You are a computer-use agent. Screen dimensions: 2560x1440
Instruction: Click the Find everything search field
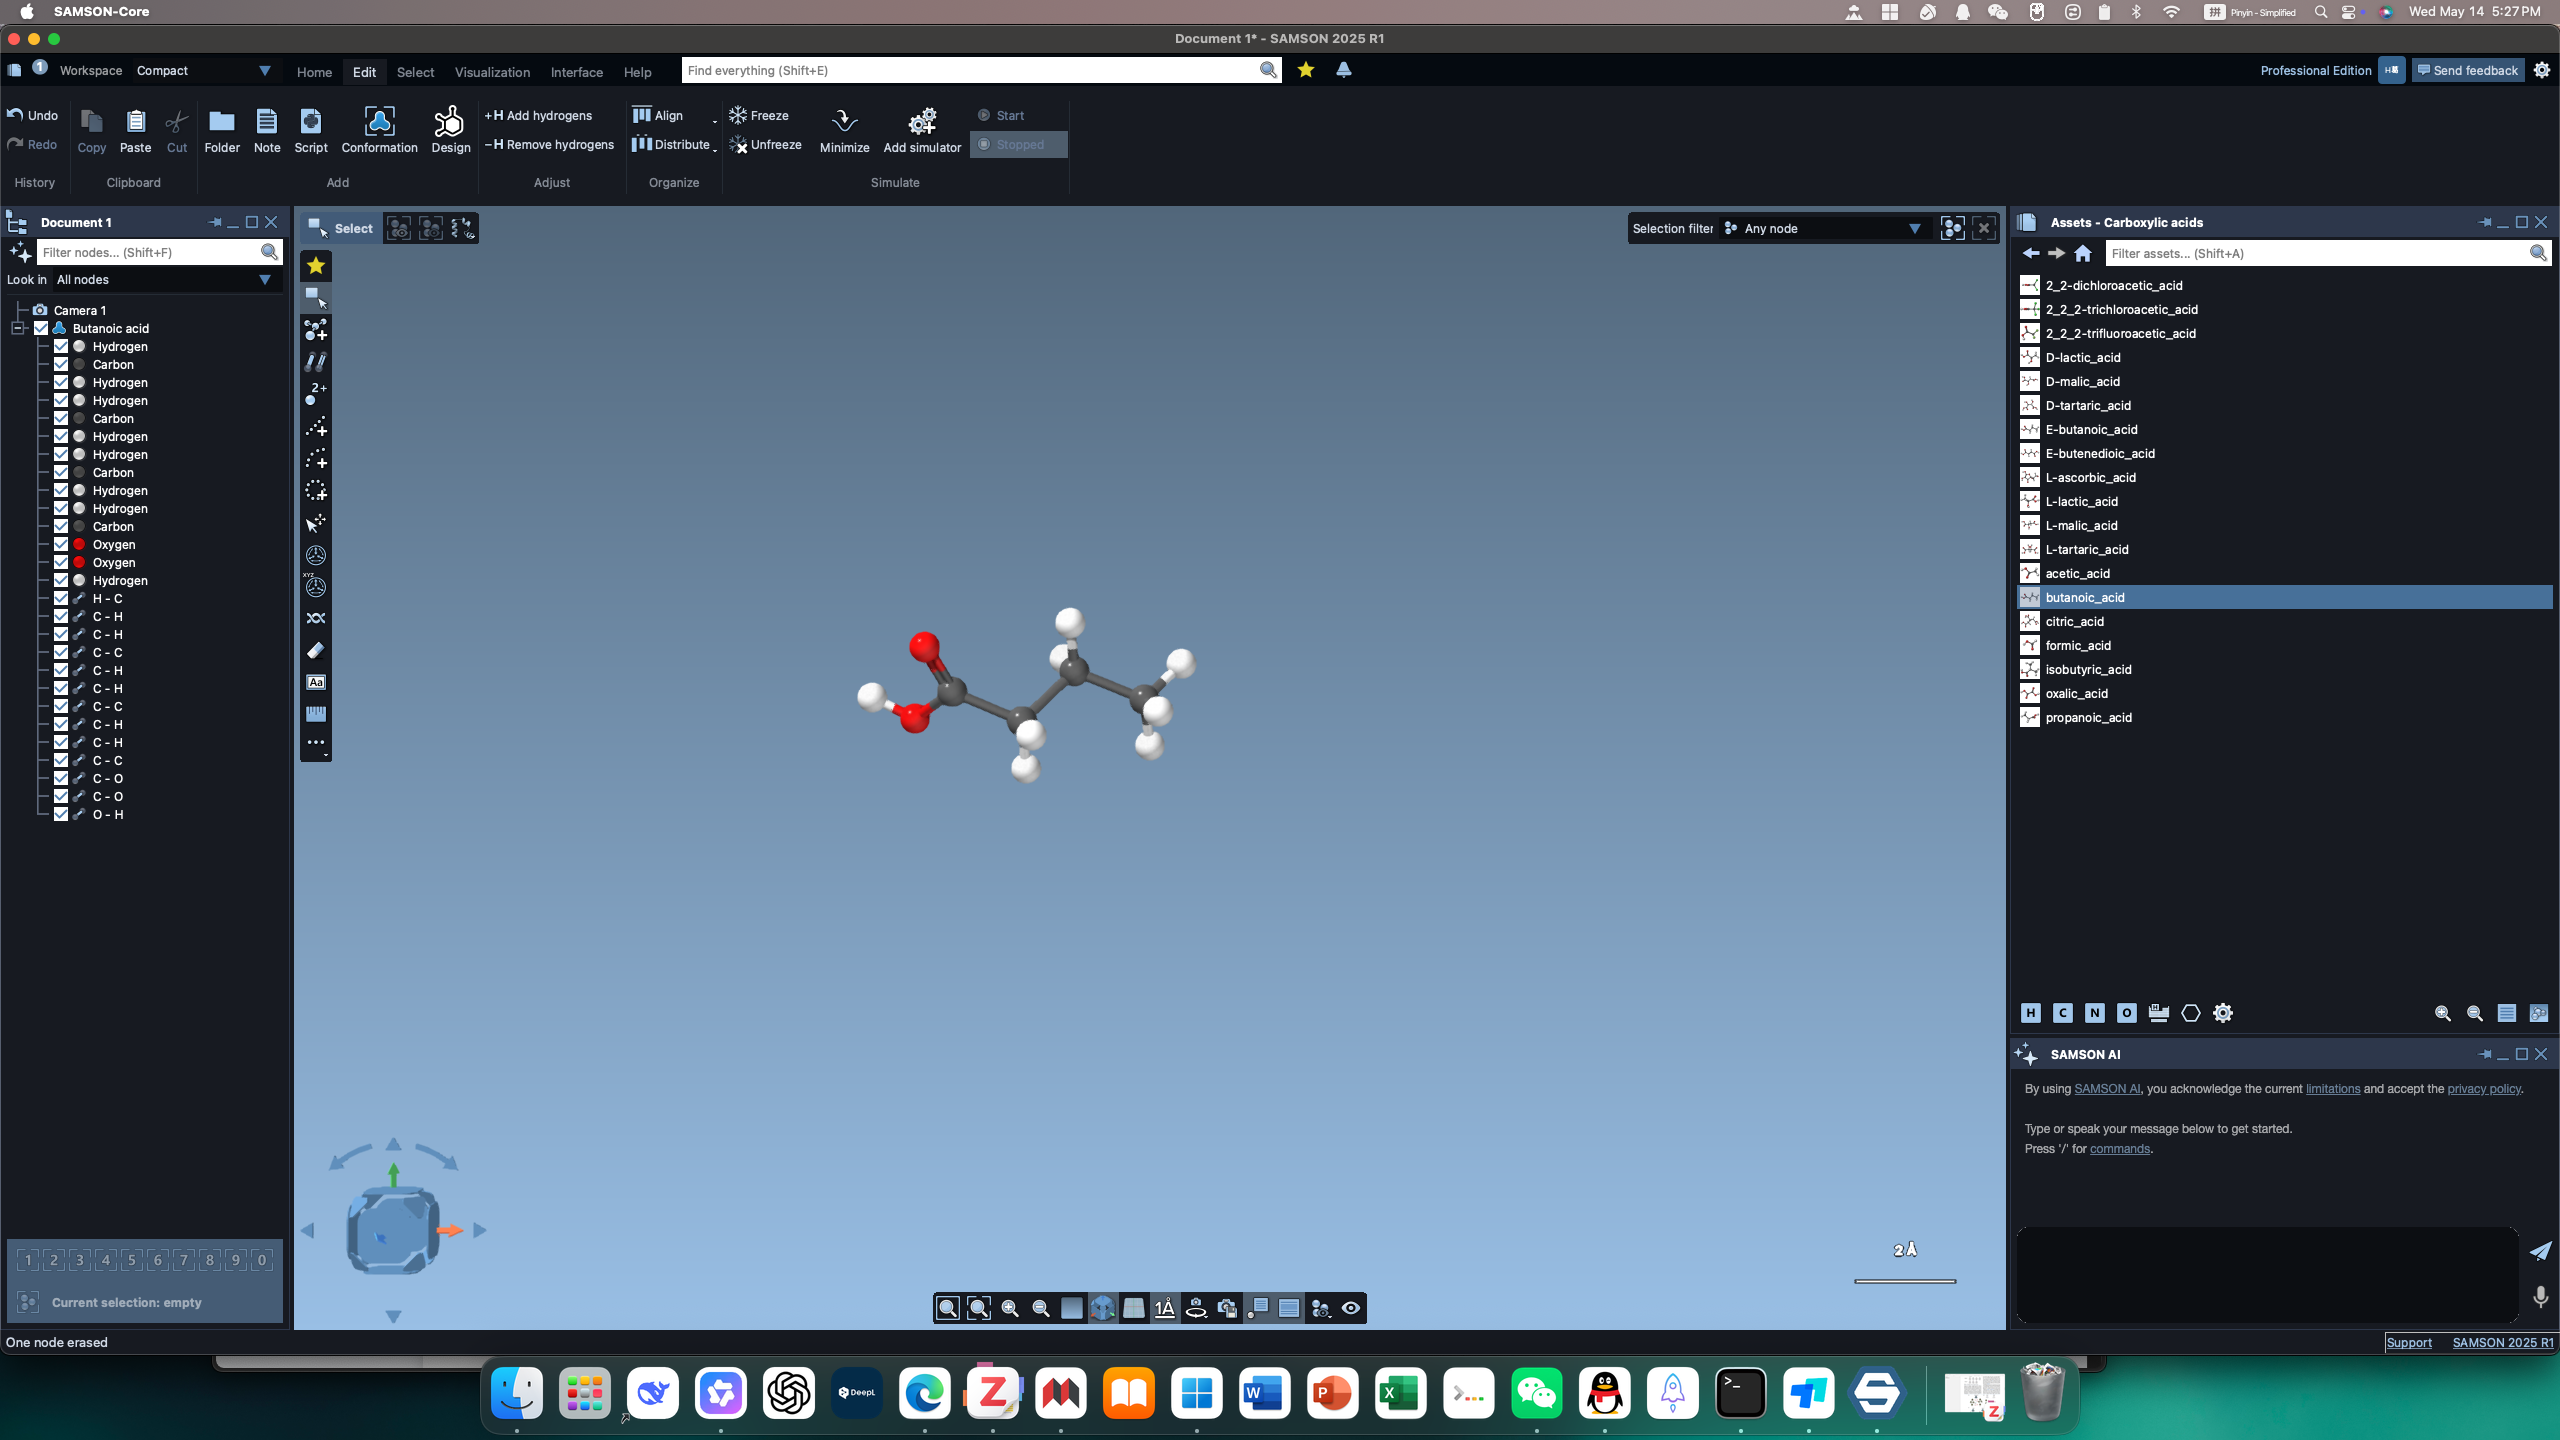click(970, 70)
